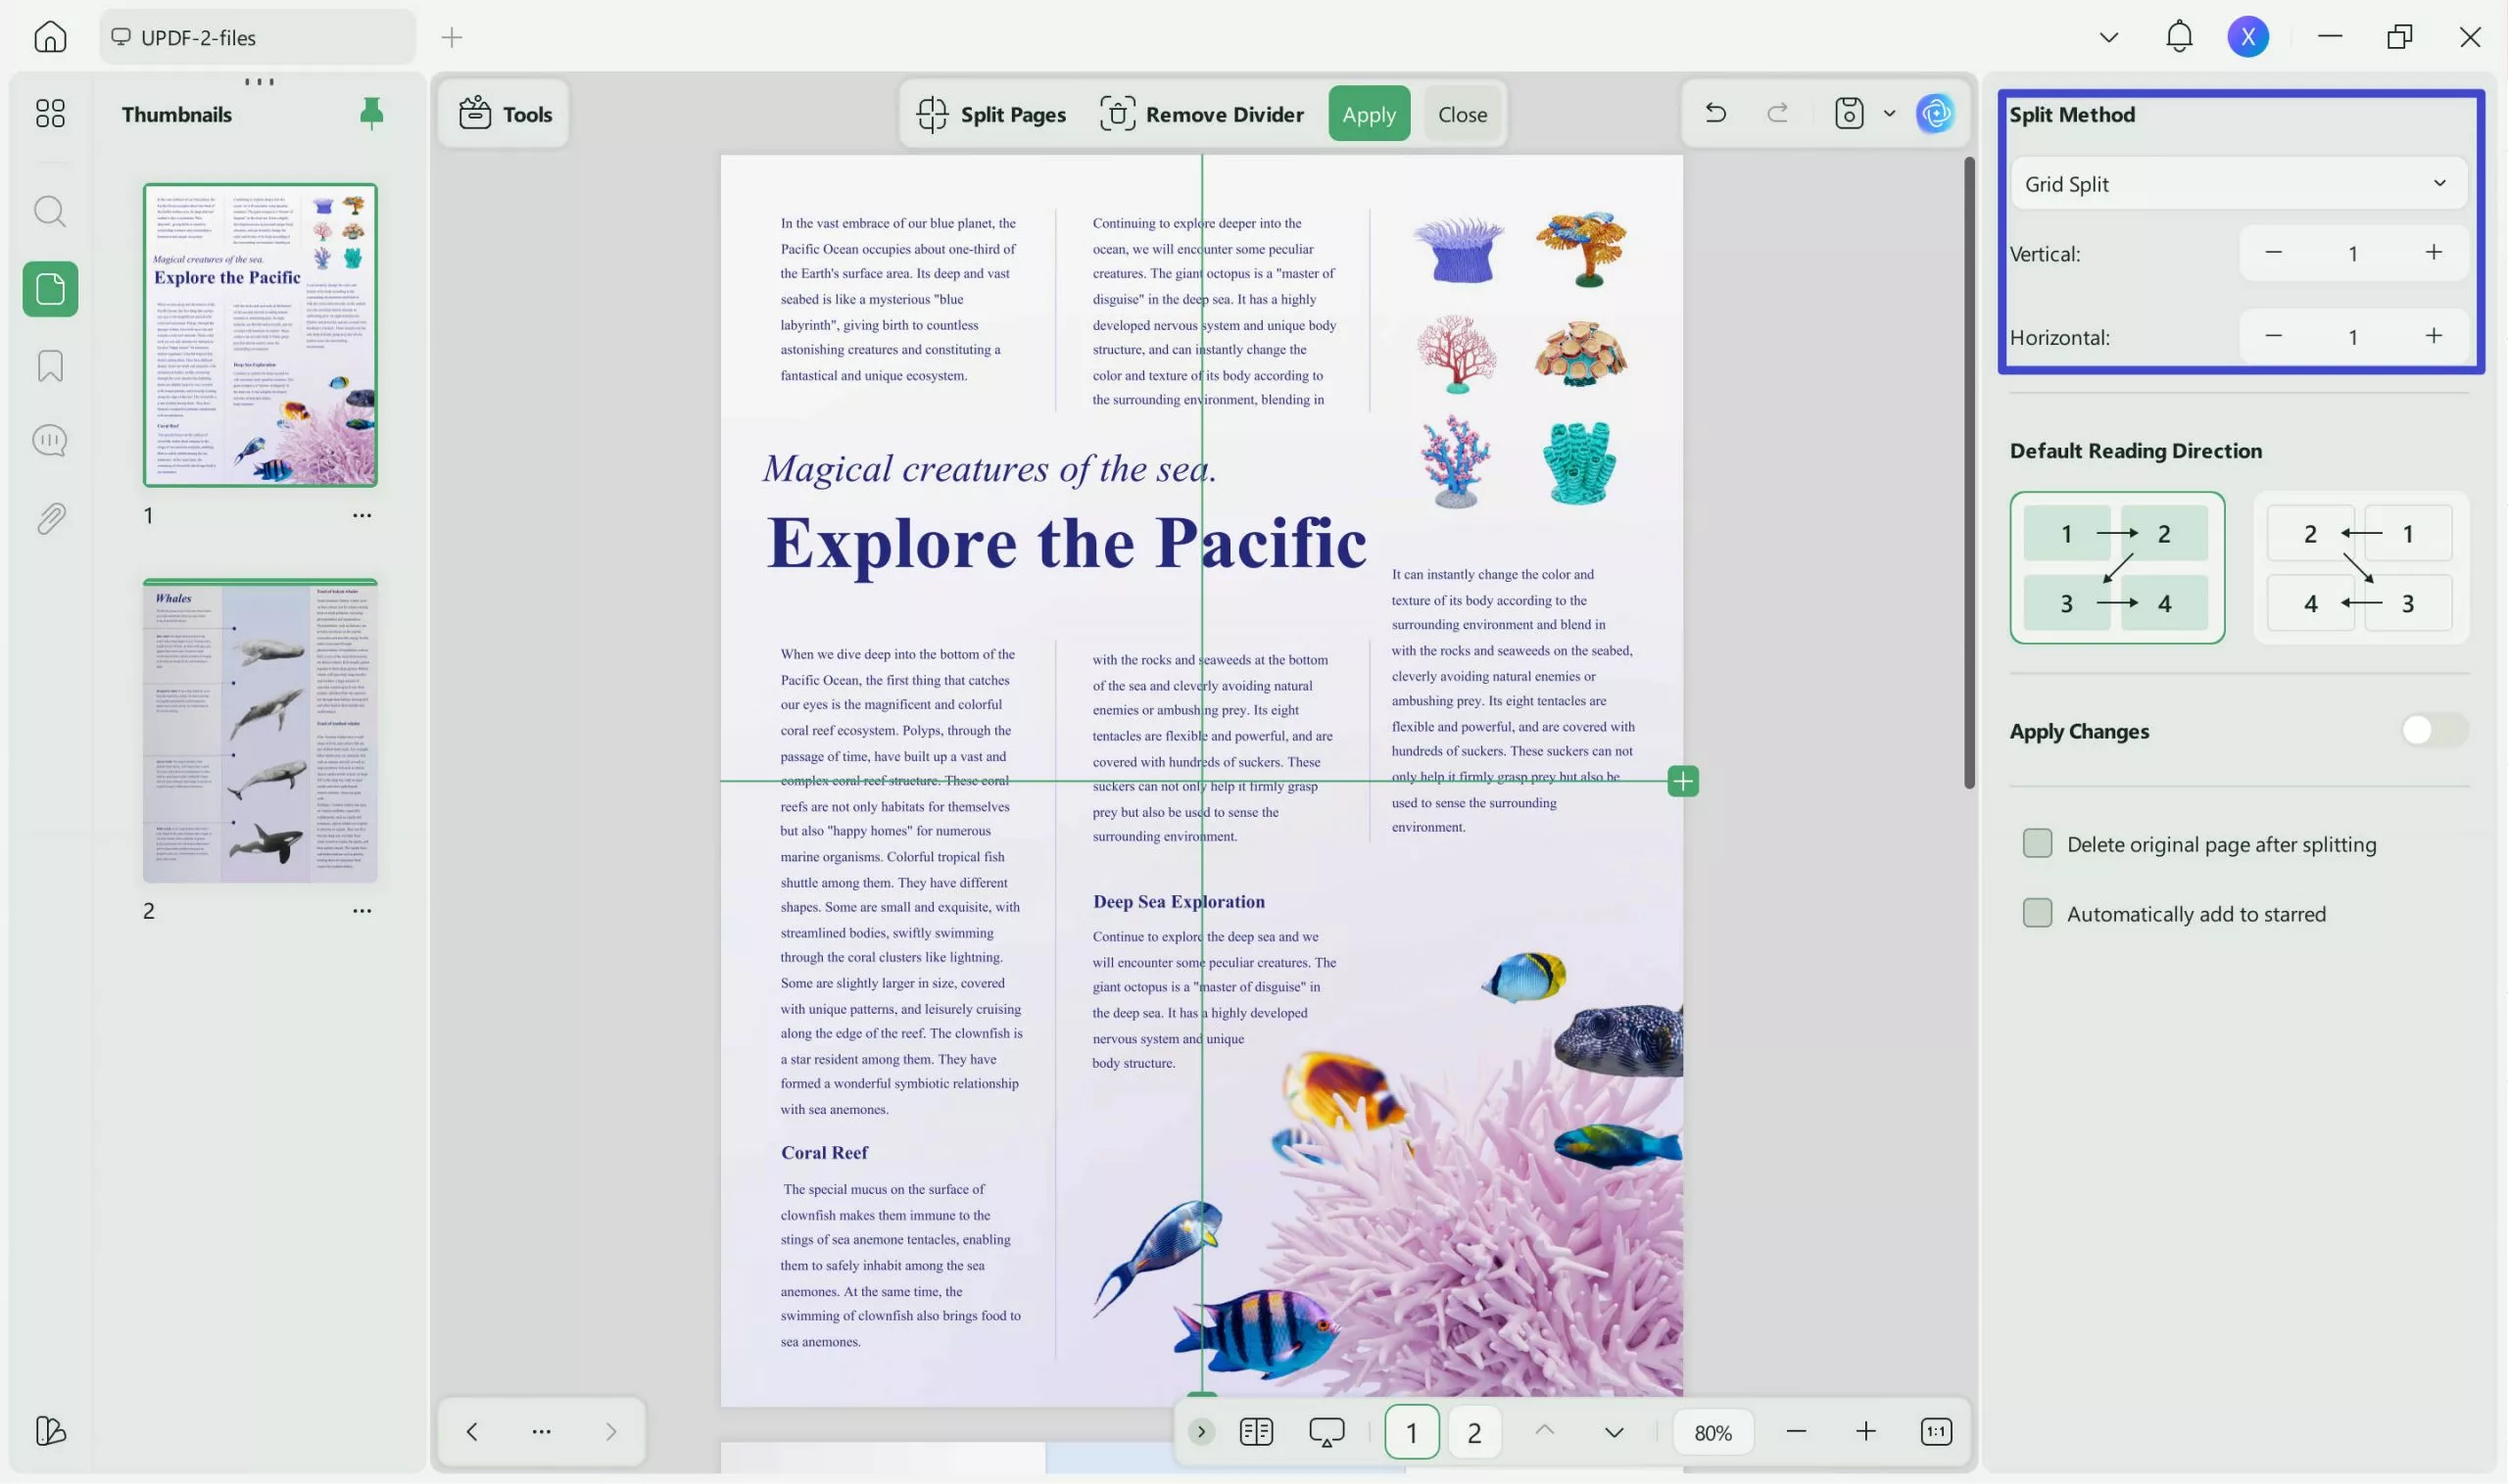Expand the save button dropdown arrow
The width and height of the screenshot is (2508, 1484).
click(1888, 113)
